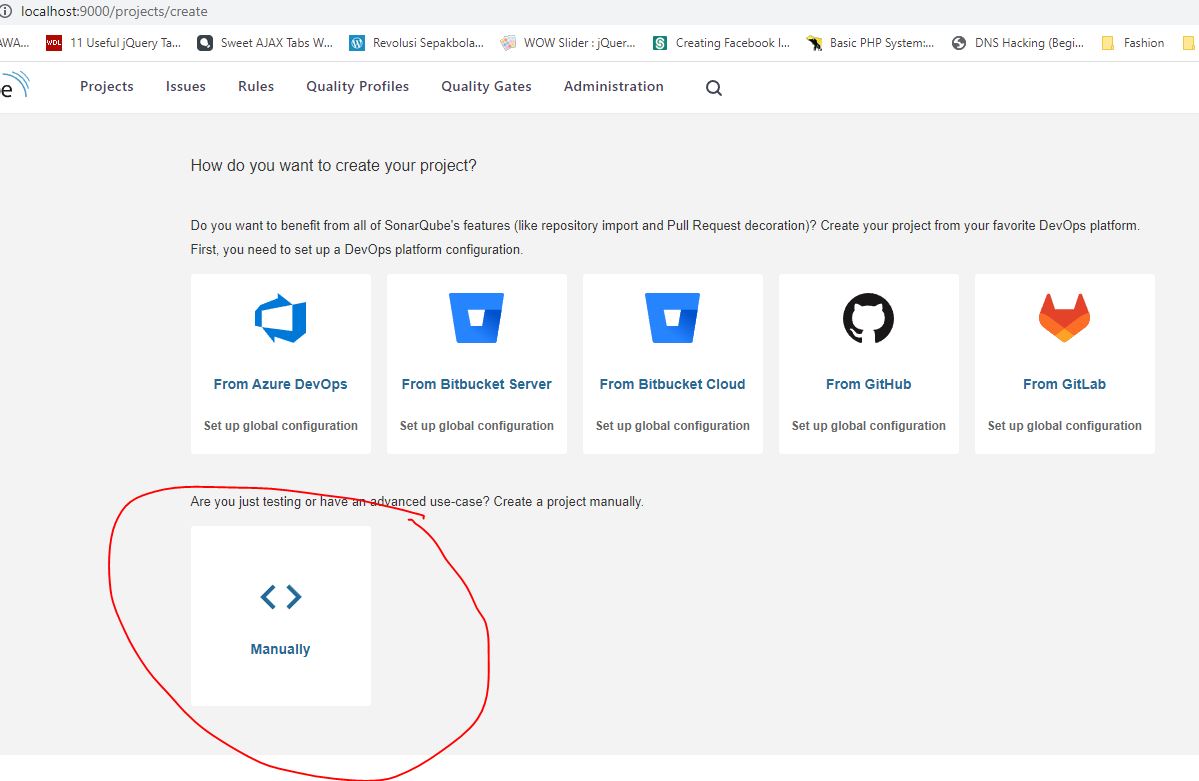The image size is (1199, 781).
Task: Click Set up global configuration under Azure DevOps
Action: pyautogui.click(x=281, y=425)
